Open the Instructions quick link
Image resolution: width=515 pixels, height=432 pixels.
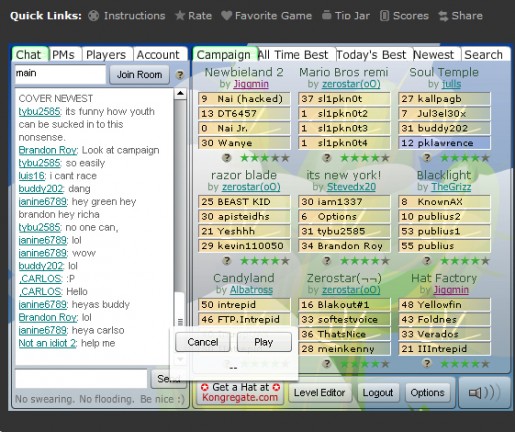[127, 16]
